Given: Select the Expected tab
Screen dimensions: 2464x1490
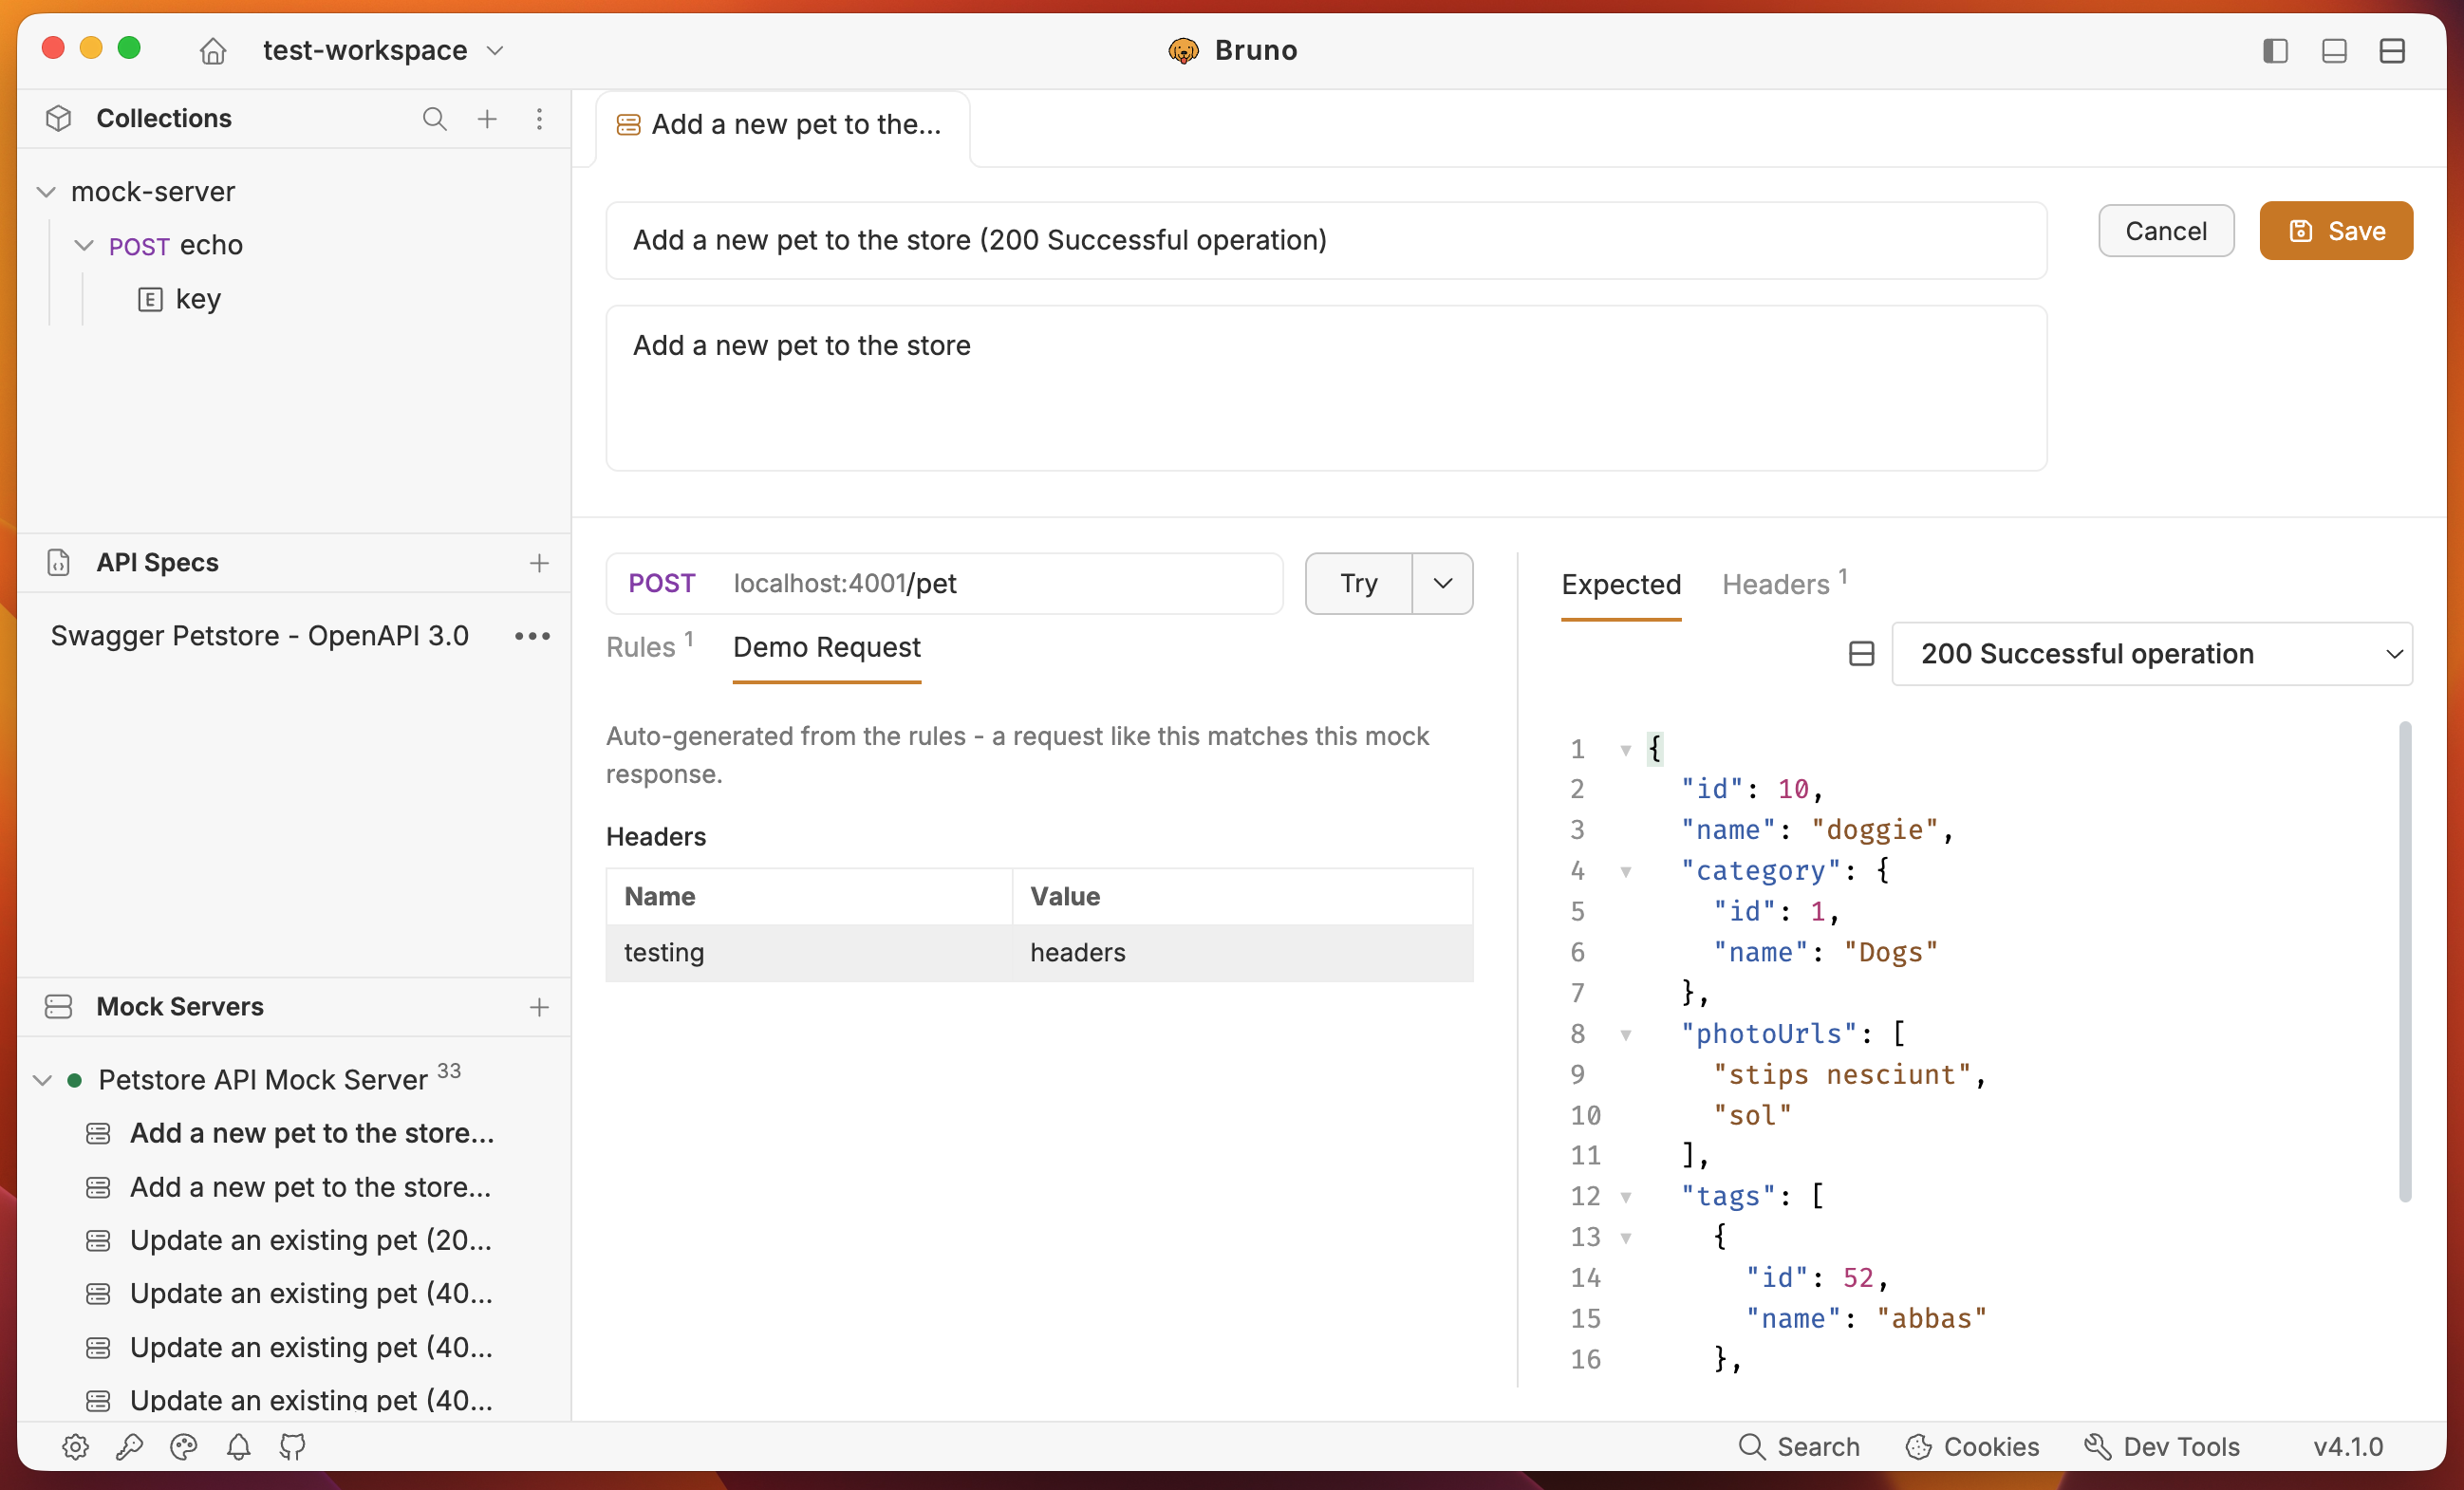Looking at the screenshot, I should coord(1621,584).
